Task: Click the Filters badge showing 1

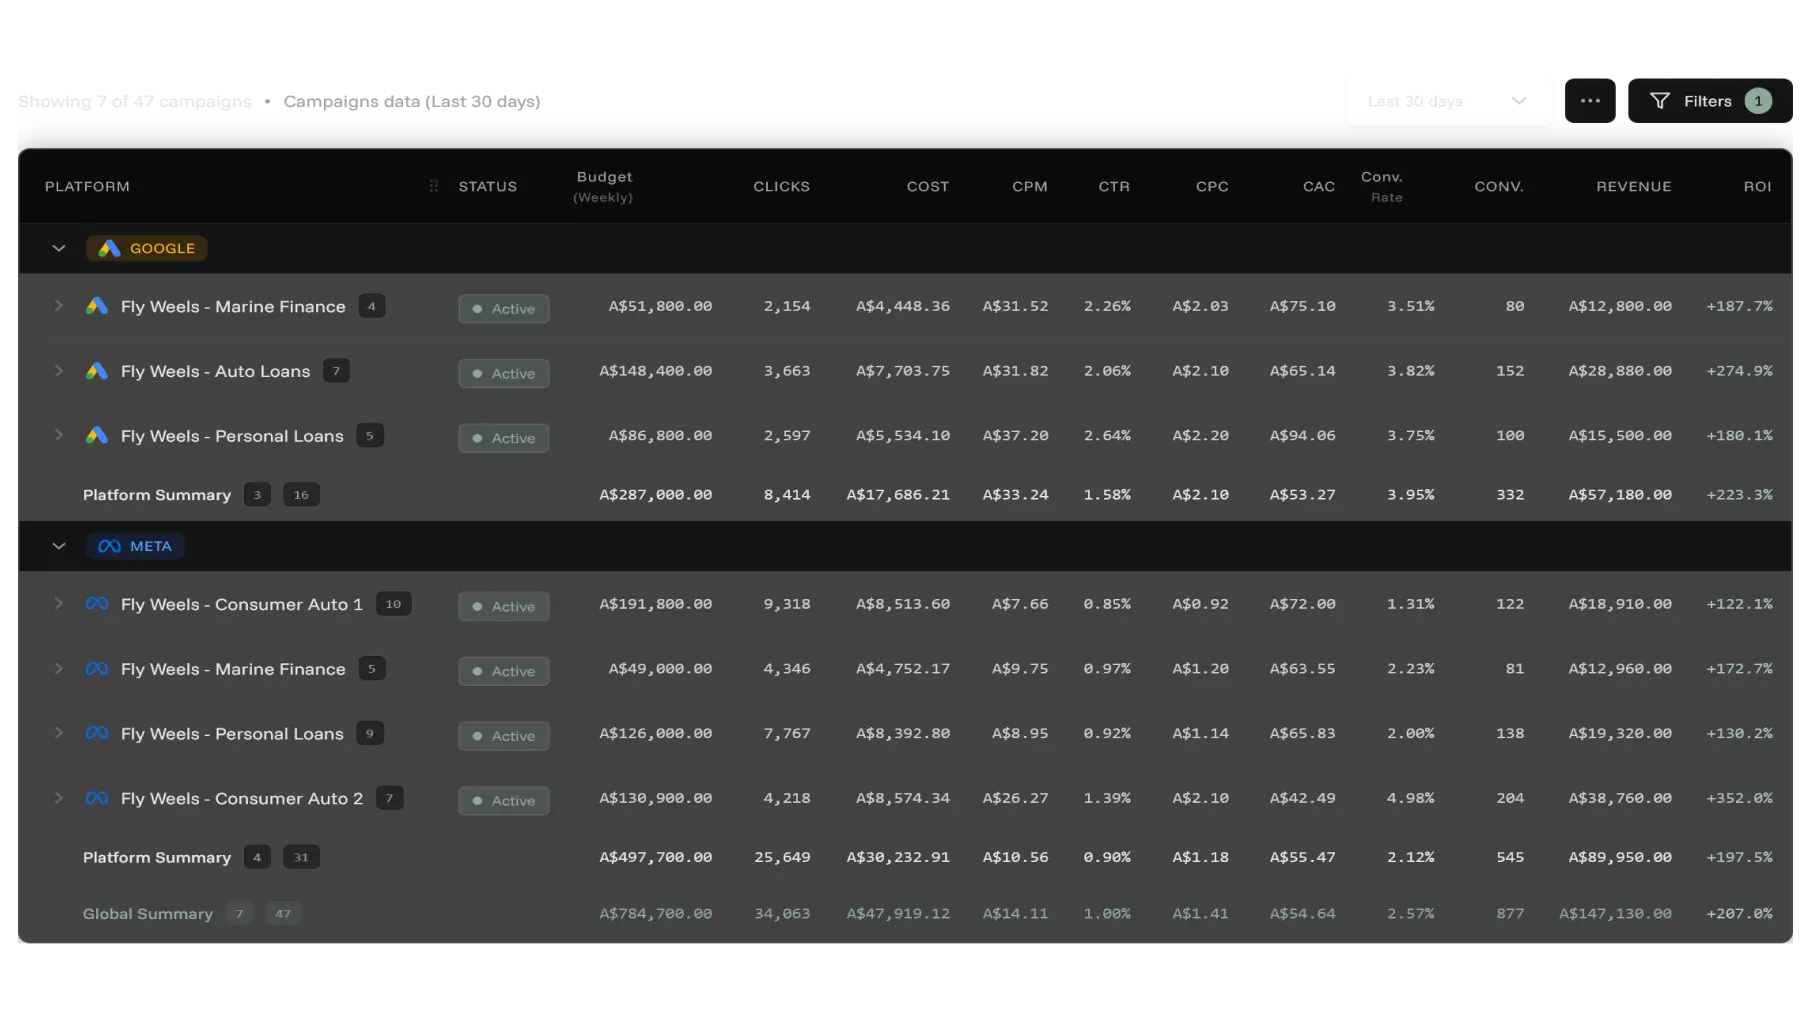Action: (x=1758, y=100)
